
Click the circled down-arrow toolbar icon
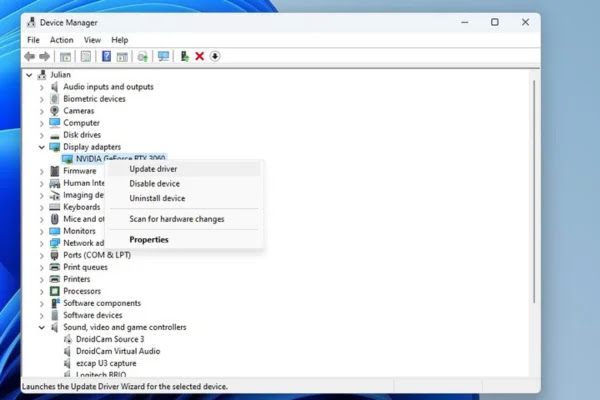point(215,56)
